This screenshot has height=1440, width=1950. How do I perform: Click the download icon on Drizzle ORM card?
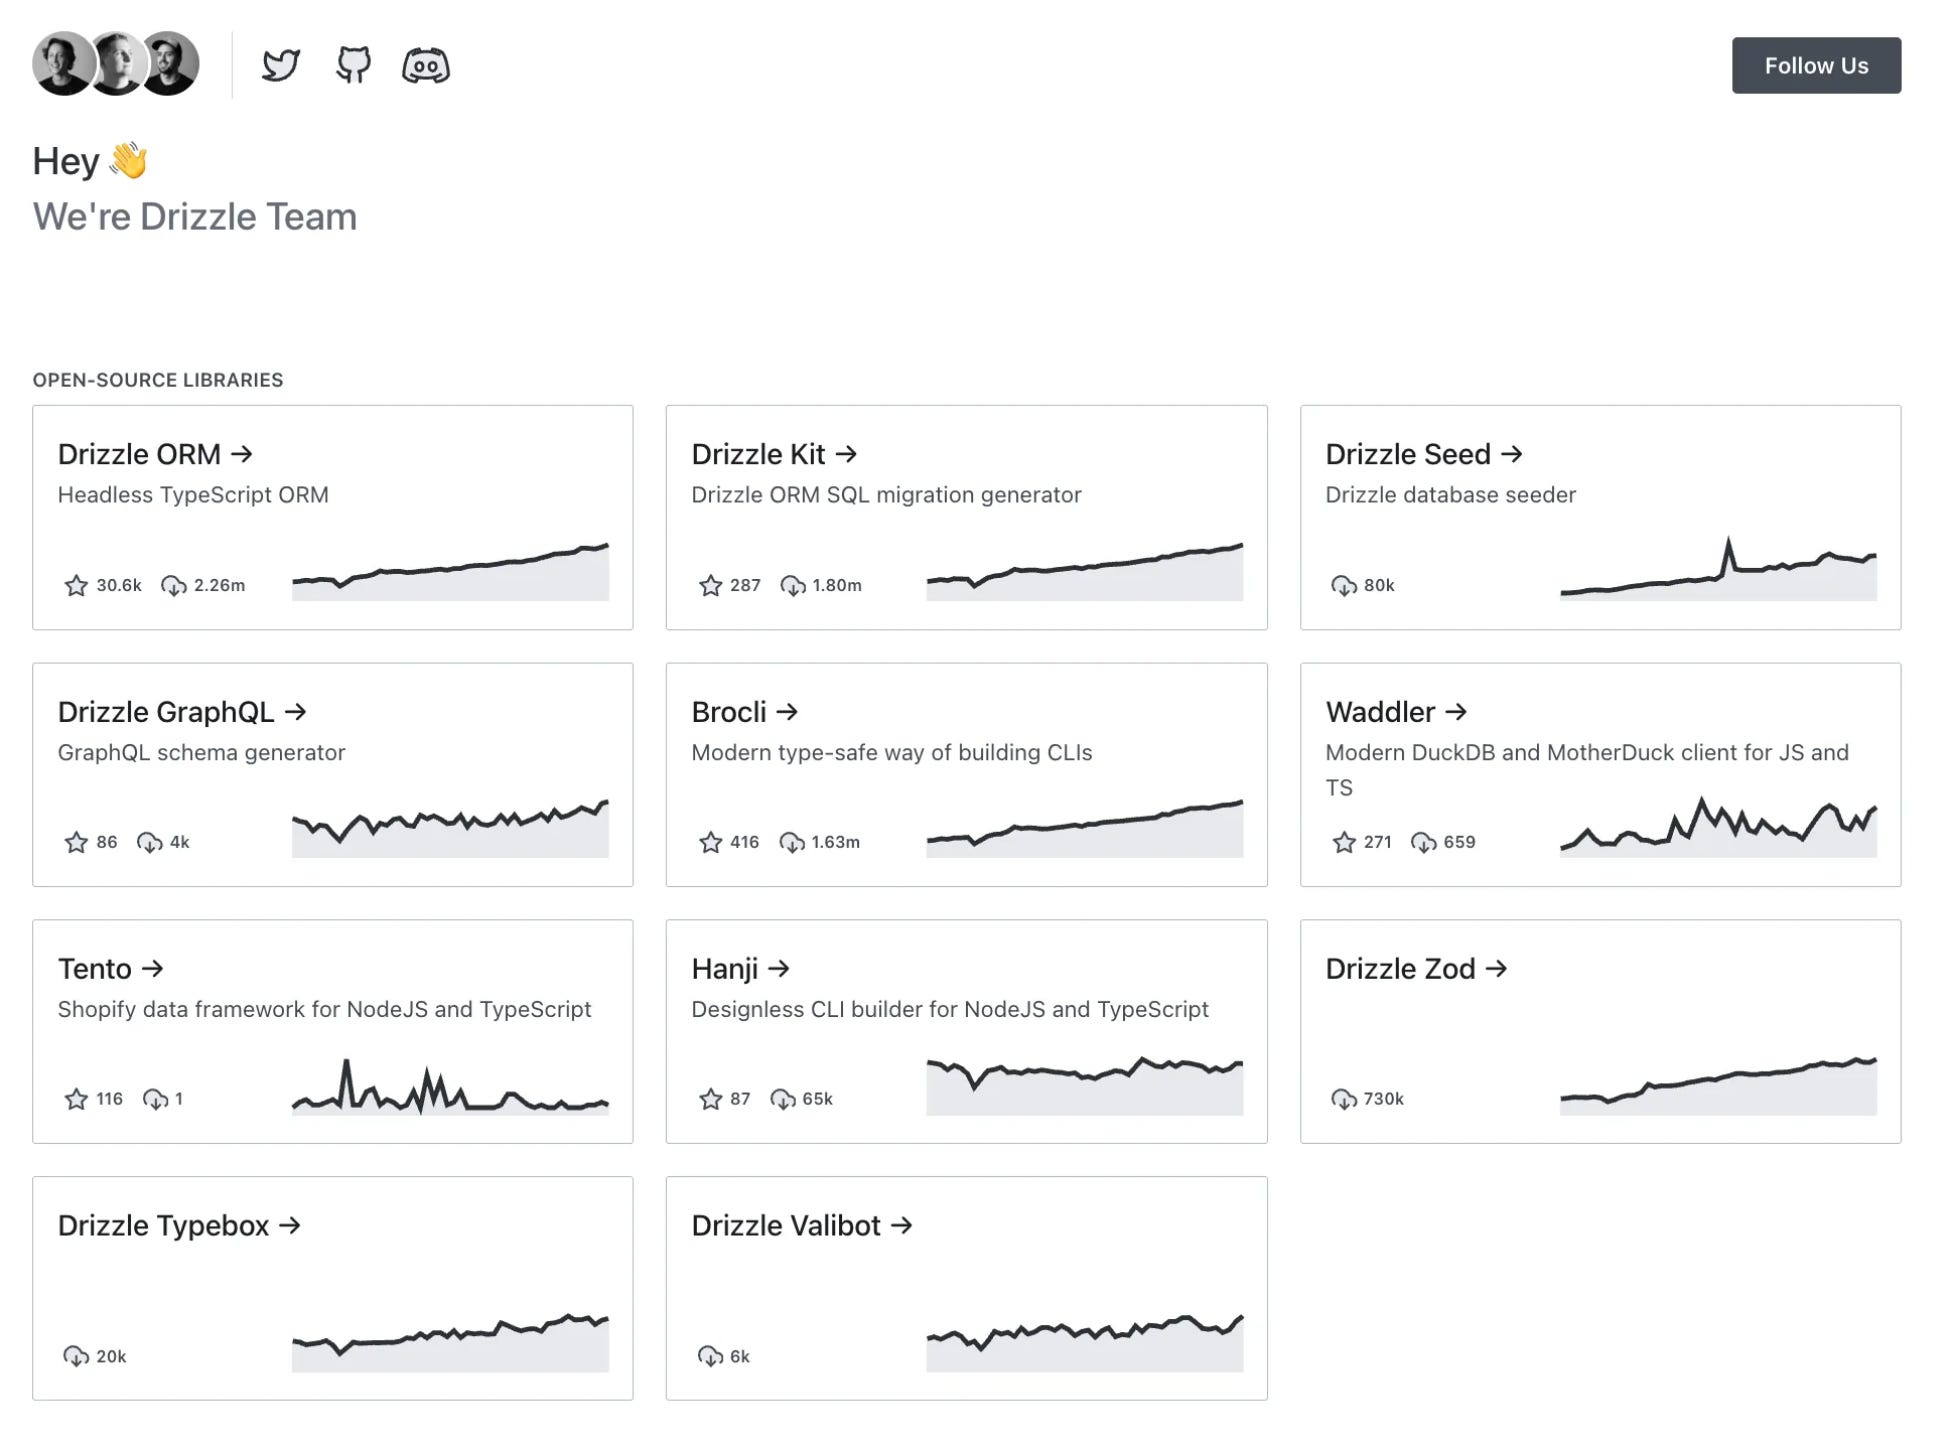pos(174,586)
